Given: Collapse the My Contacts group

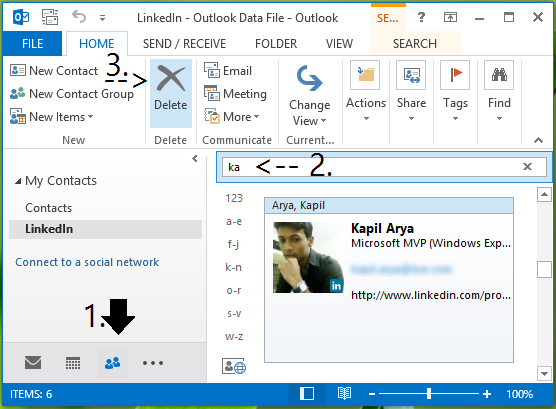Looking at the screenshot, I should [x=18, y=181].
